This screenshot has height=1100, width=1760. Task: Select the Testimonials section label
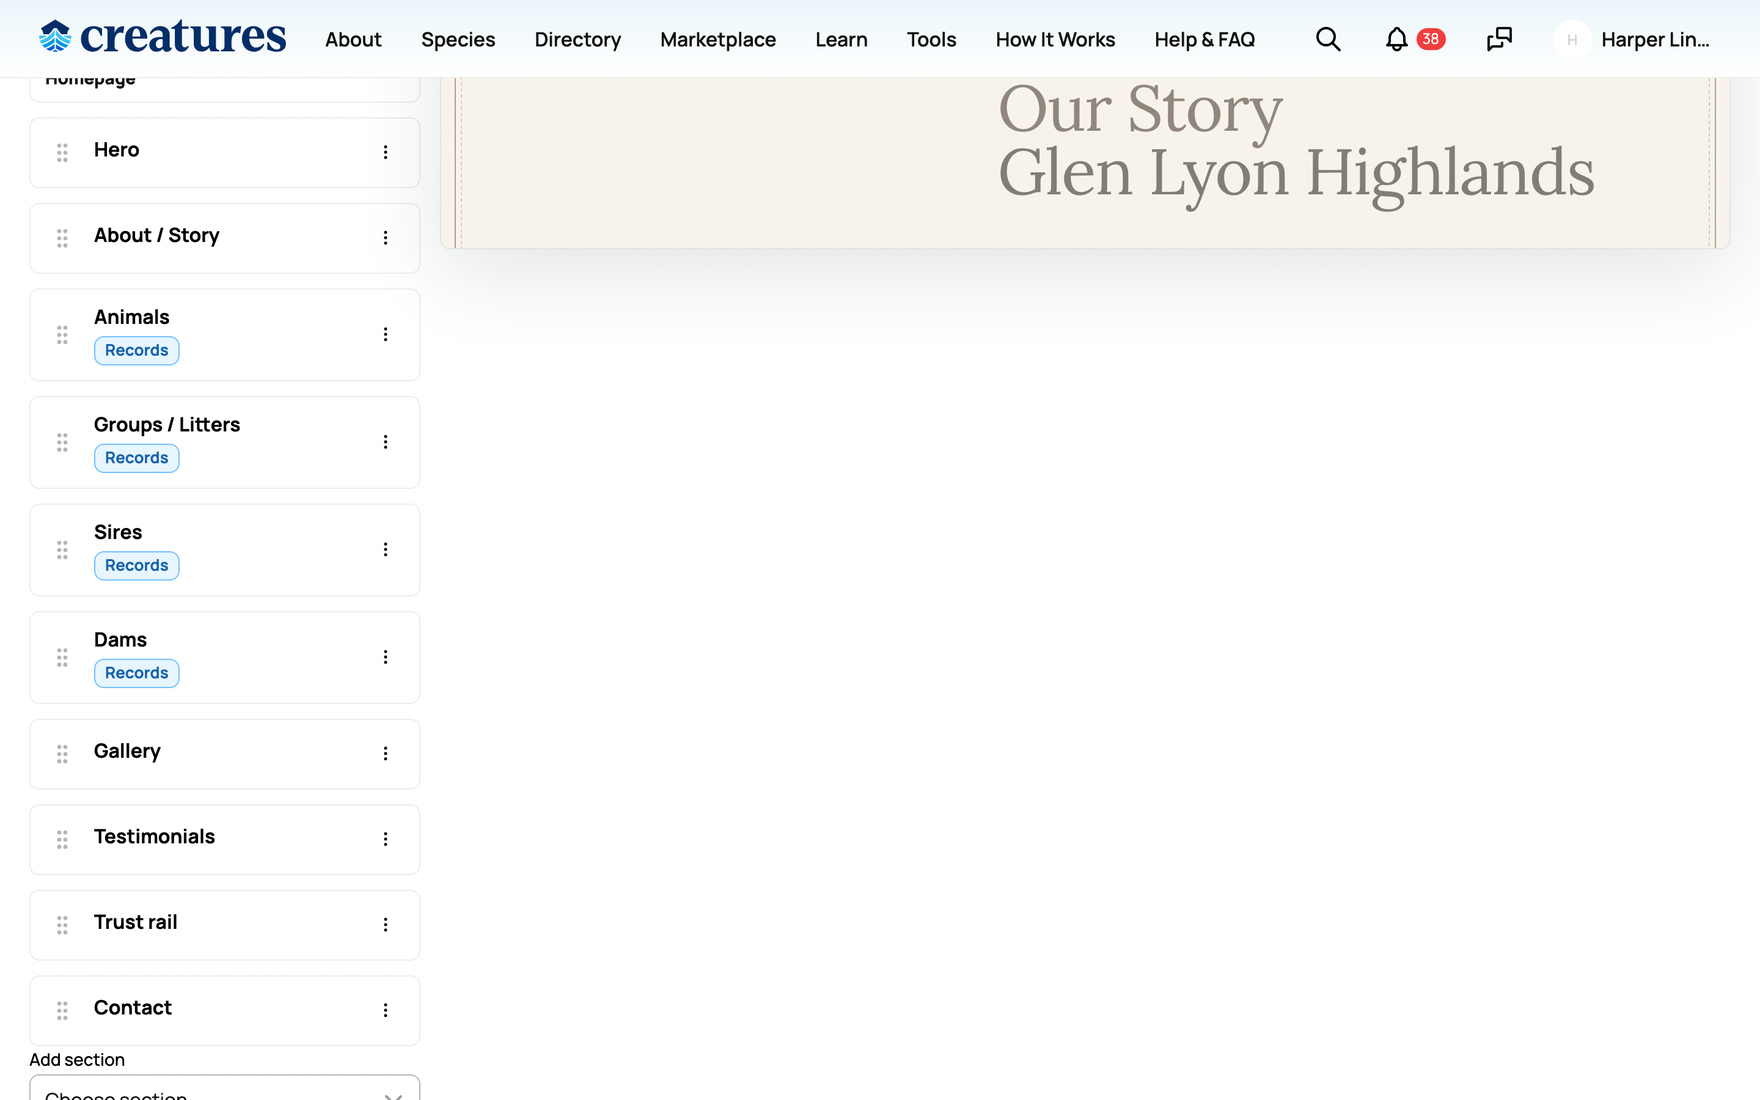pos(154,837)
